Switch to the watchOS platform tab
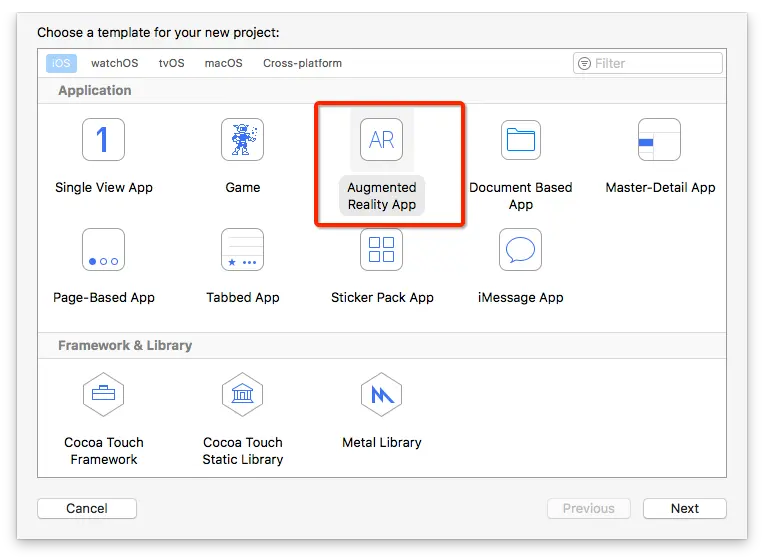The width and height of the screenshot is (764, 560). tap(115, 63)
